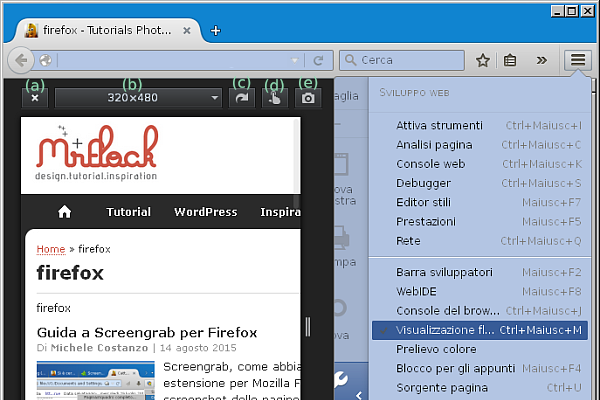
Task: Bookmark this page with the star icon
Action: (x=483, y=60)
